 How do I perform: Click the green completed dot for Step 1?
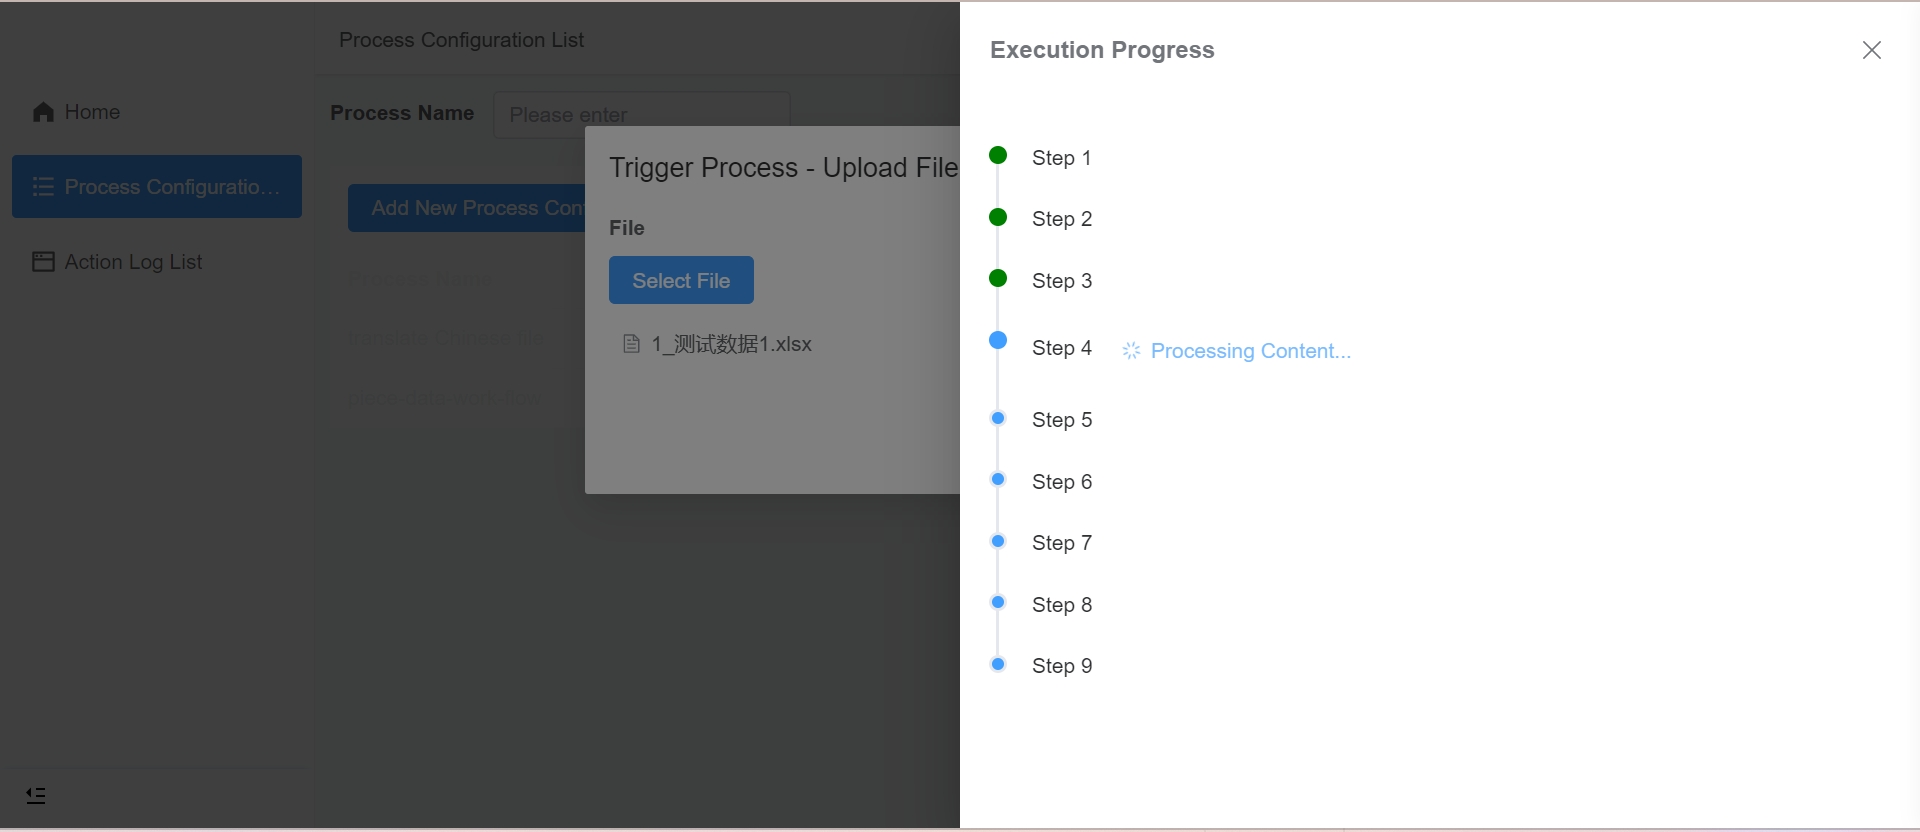click(x=998, y=155)
